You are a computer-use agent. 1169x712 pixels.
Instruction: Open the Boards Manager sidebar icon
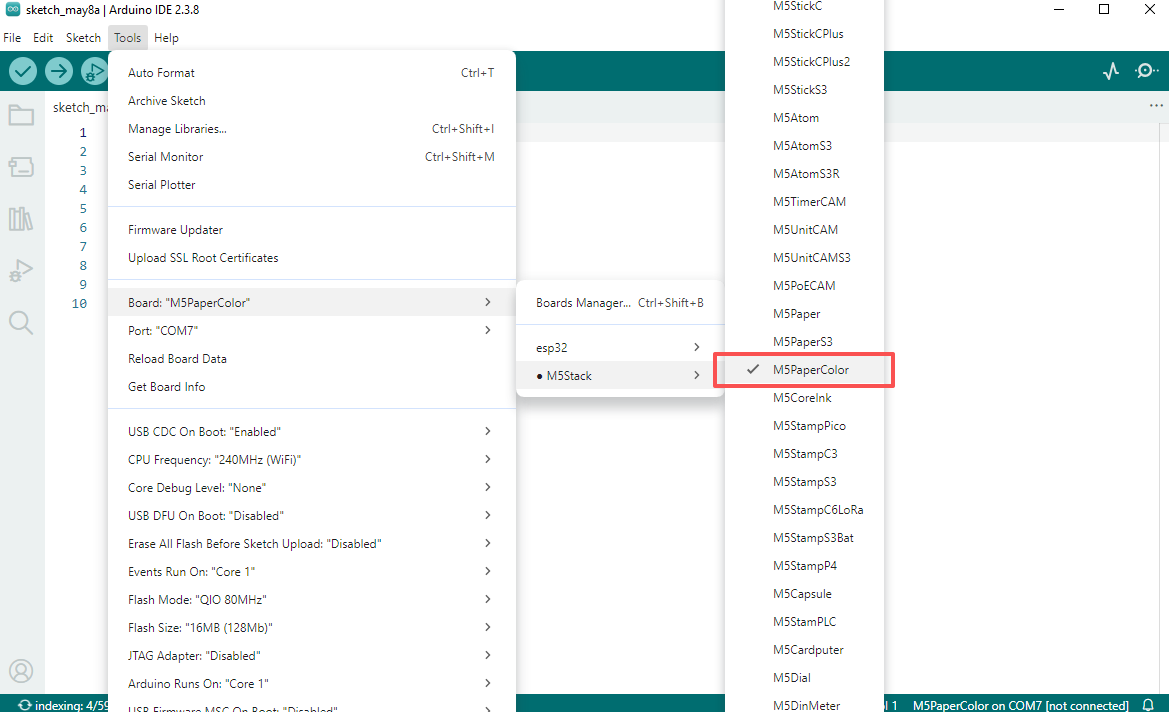[21, 166]
